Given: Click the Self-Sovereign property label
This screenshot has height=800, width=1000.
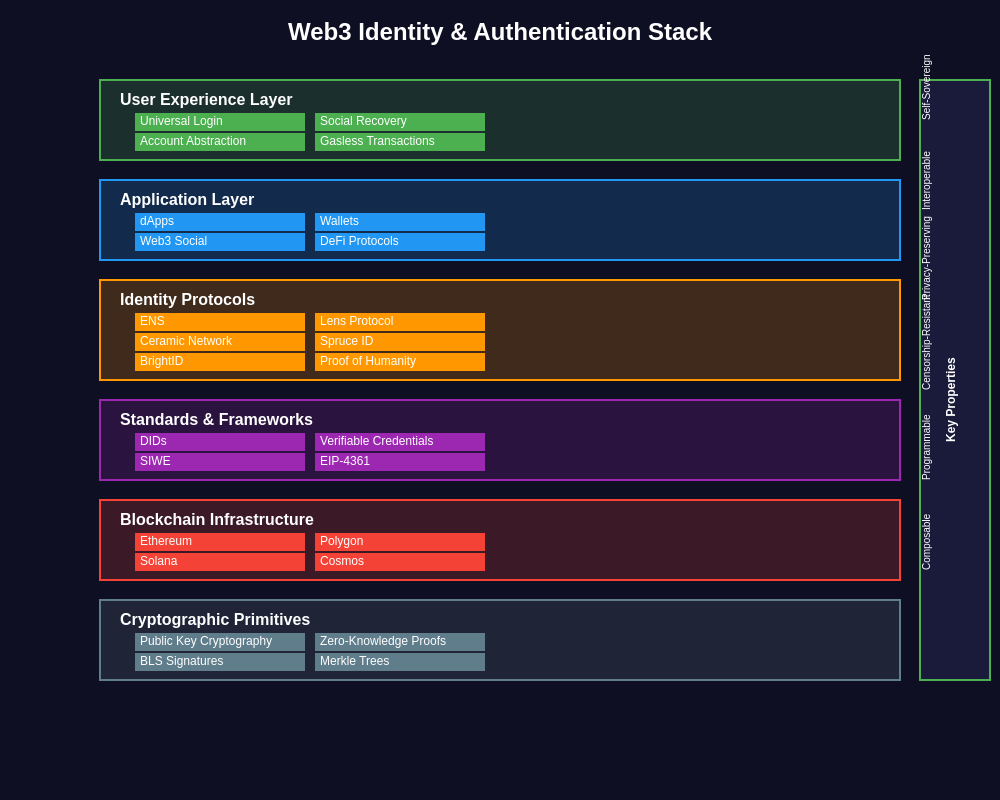Looking at the screenshot, I should click(x=927, y=87).
